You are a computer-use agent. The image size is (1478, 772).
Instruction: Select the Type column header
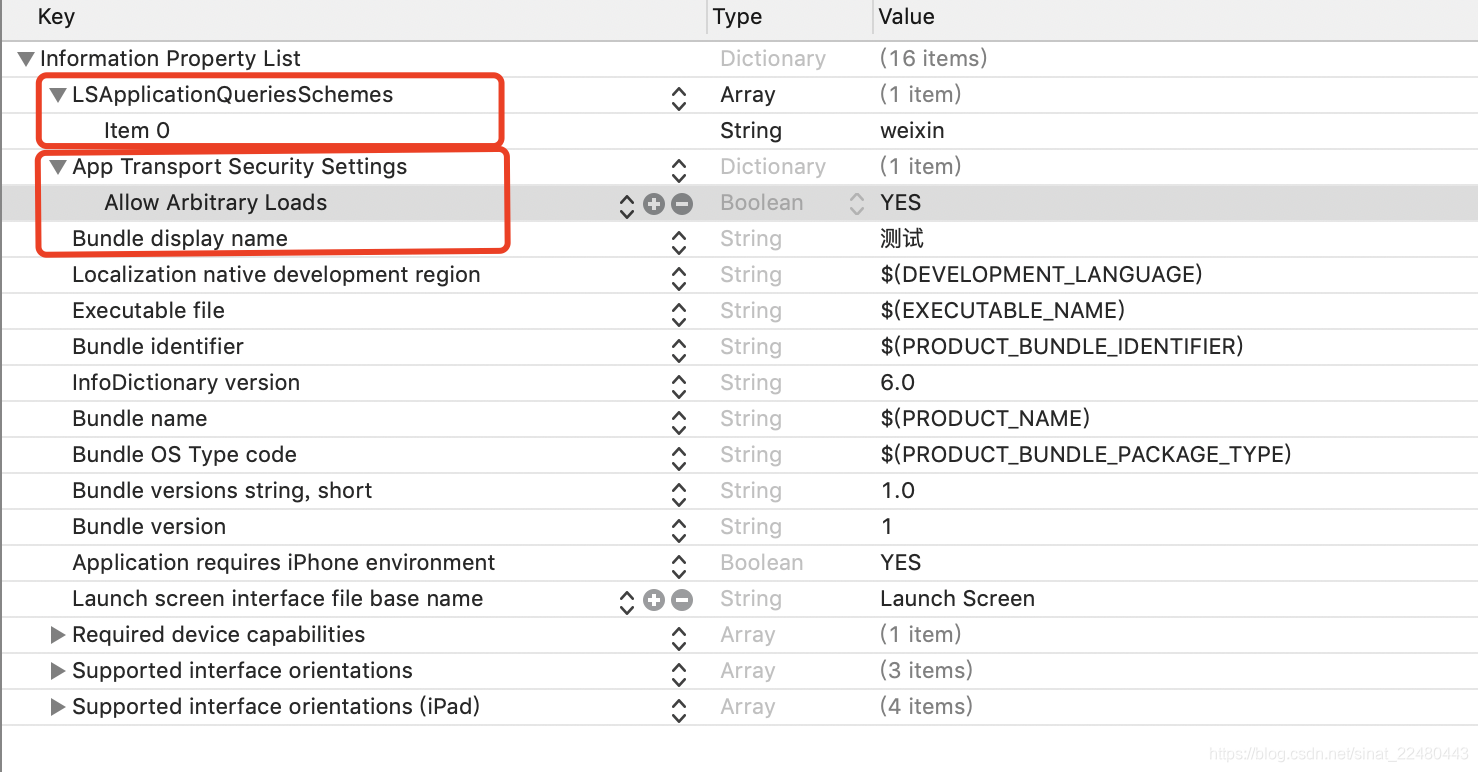[789, 17]
